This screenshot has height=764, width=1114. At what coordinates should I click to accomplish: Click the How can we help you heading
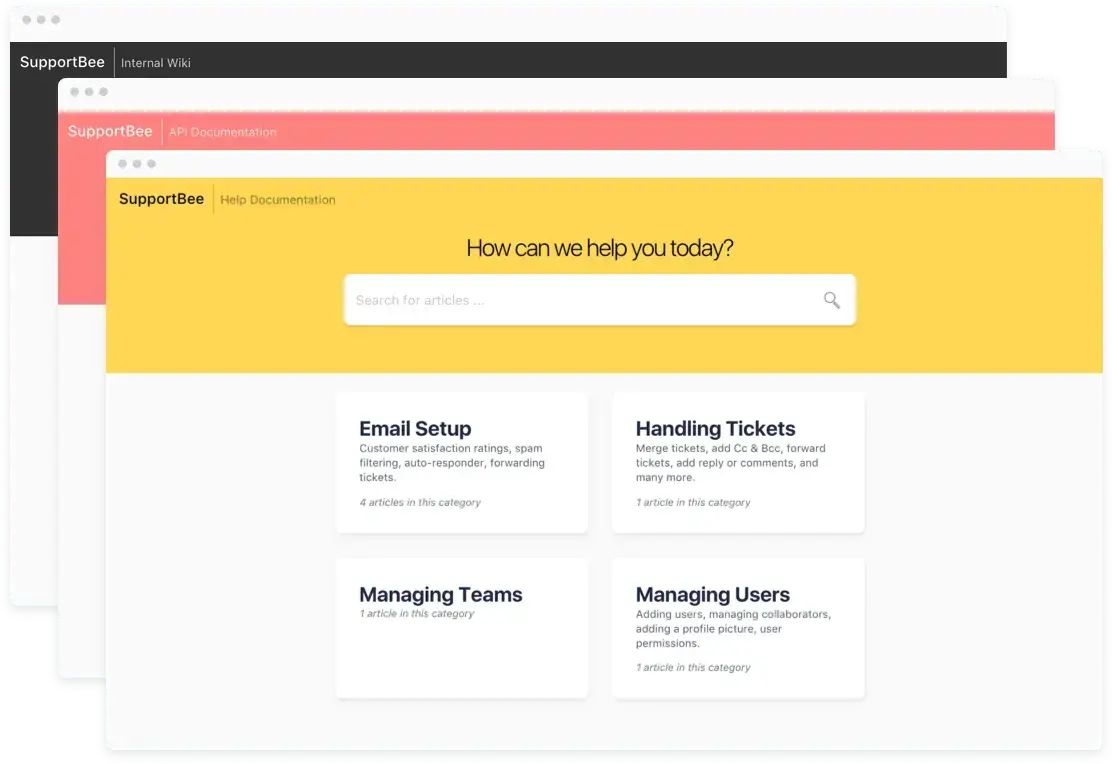(x=600, y=247)
